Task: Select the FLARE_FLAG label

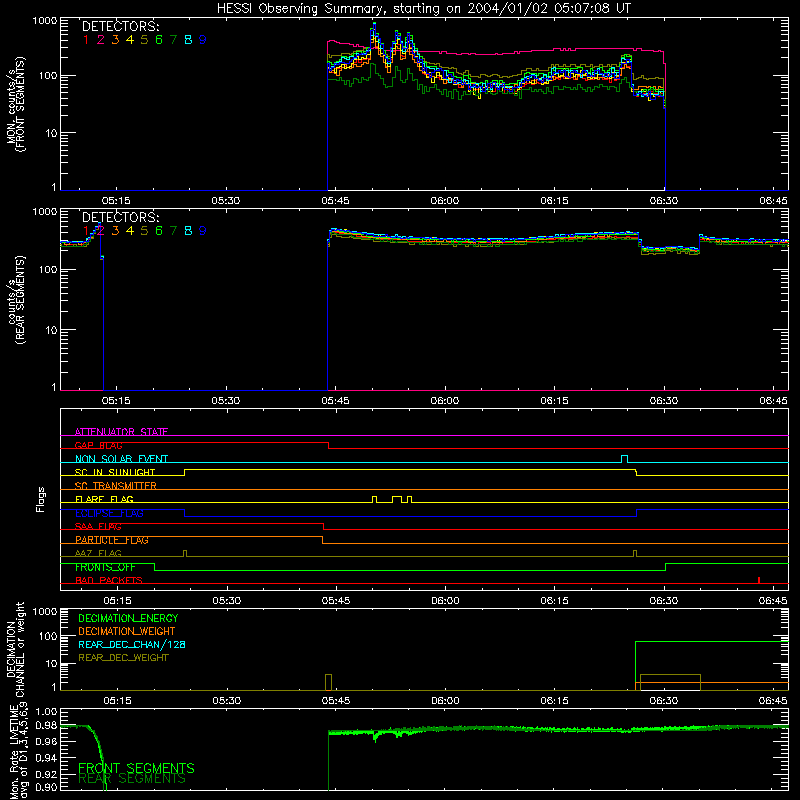Action: (x=104, y=499)
